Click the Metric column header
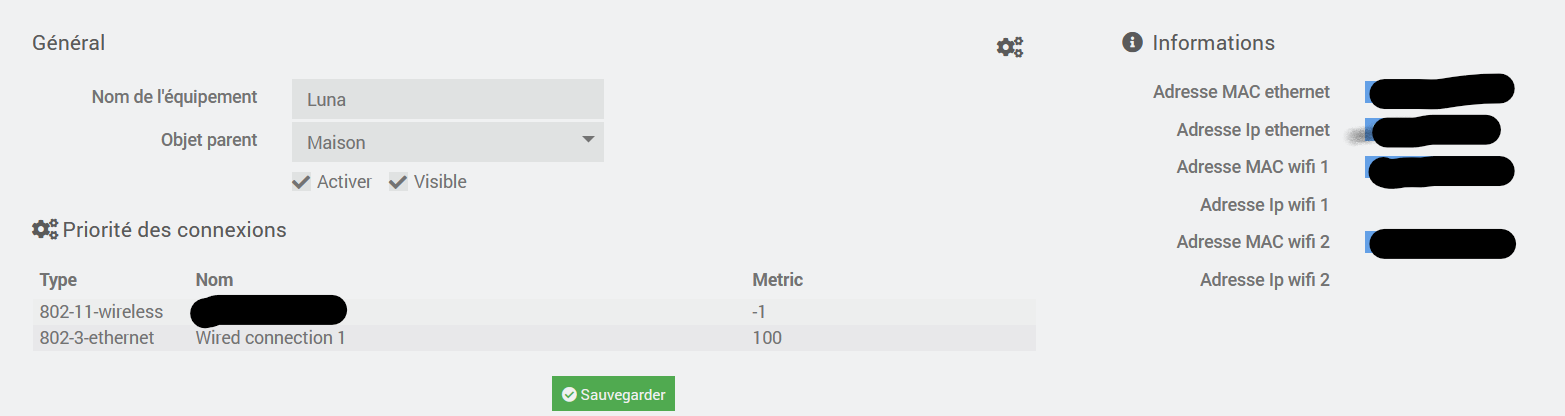The width and height of the screenshot is (1565, 416). [x=777, y=280]
